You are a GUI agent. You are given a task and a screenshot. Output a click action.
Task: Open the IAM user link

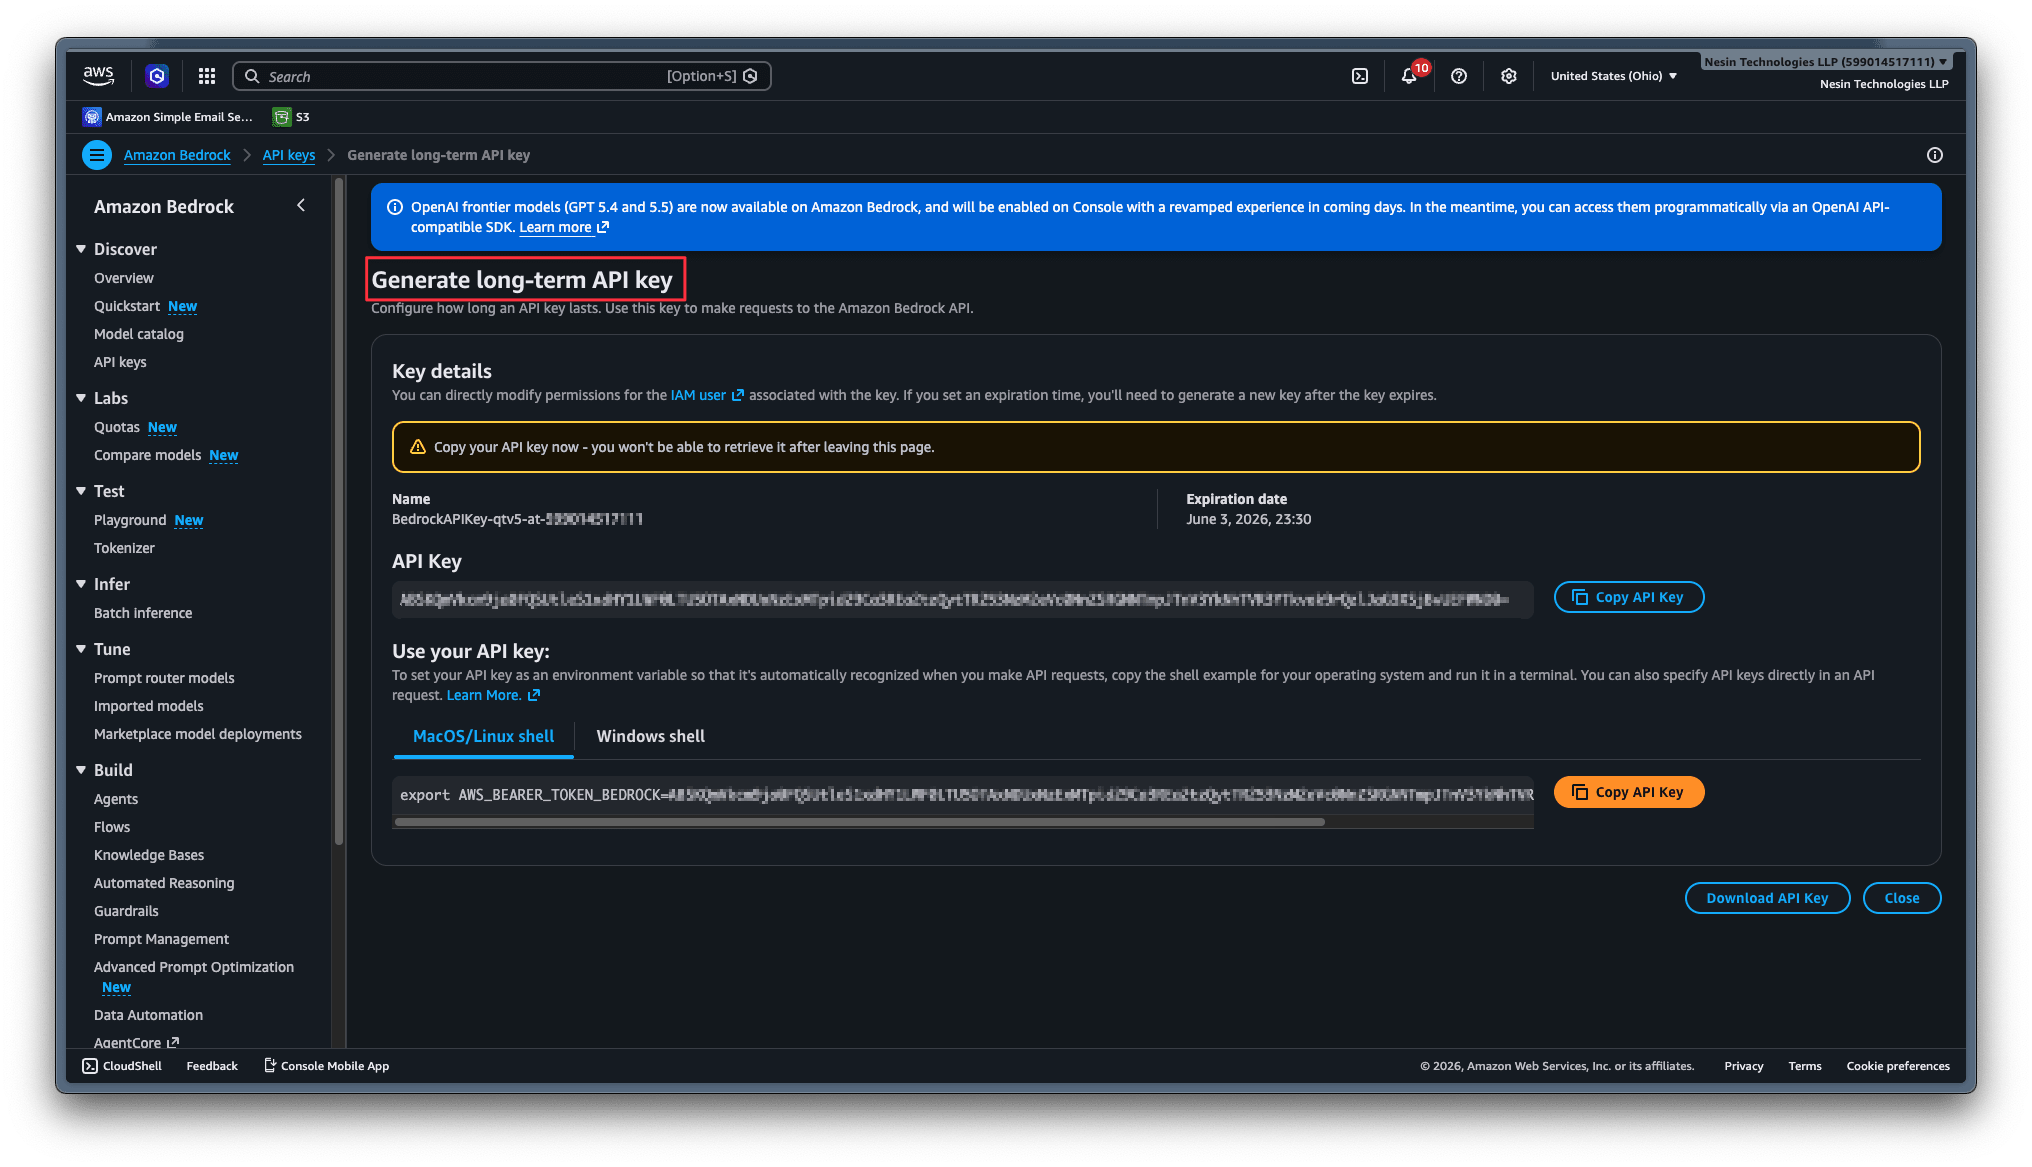click(707, 395)
